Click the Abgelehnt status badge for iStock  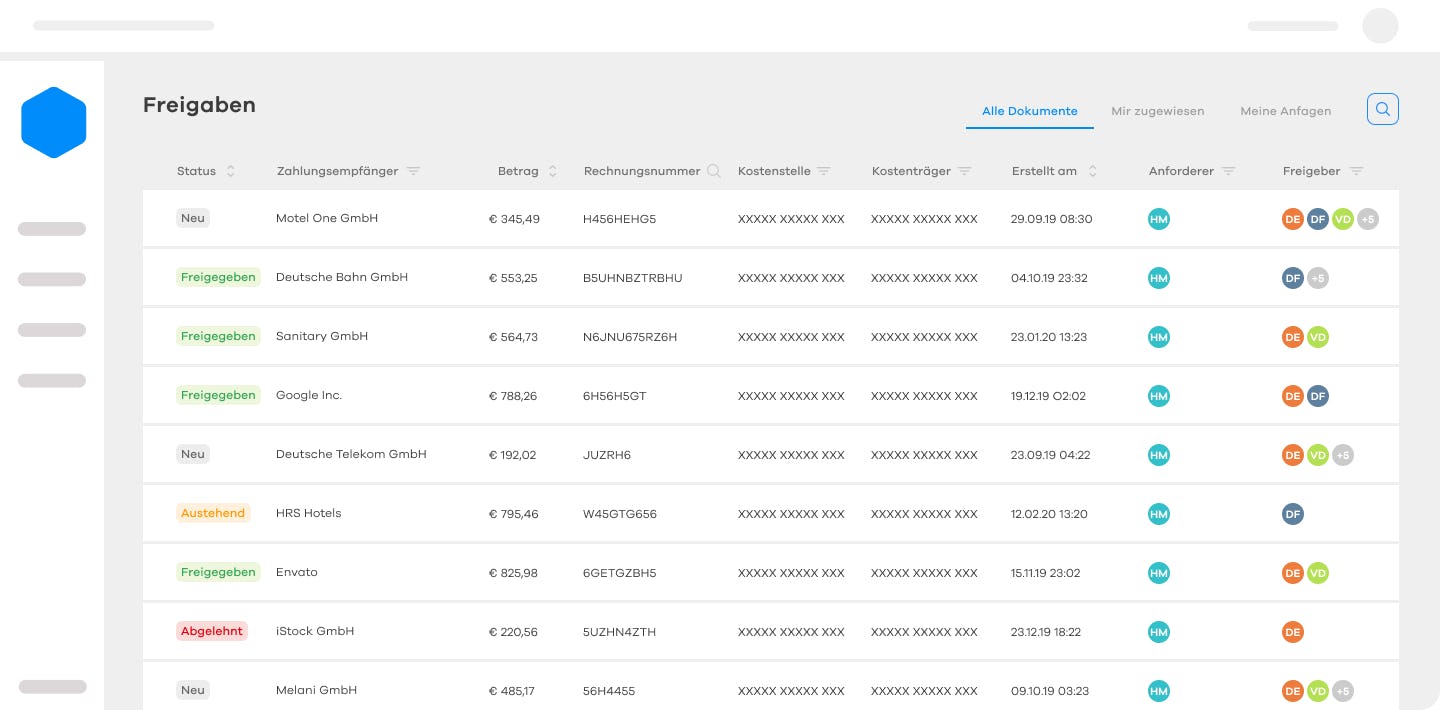212,631
